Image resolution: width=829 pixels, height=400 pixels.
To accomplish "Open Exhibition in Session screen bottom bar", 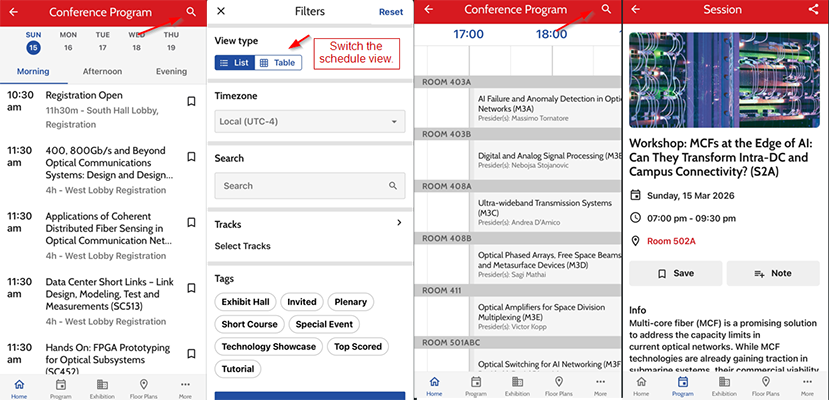I will coord(724,386).
